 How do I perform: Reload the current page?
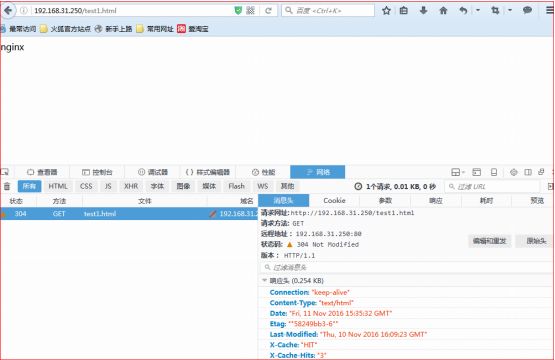pos(268,11)
